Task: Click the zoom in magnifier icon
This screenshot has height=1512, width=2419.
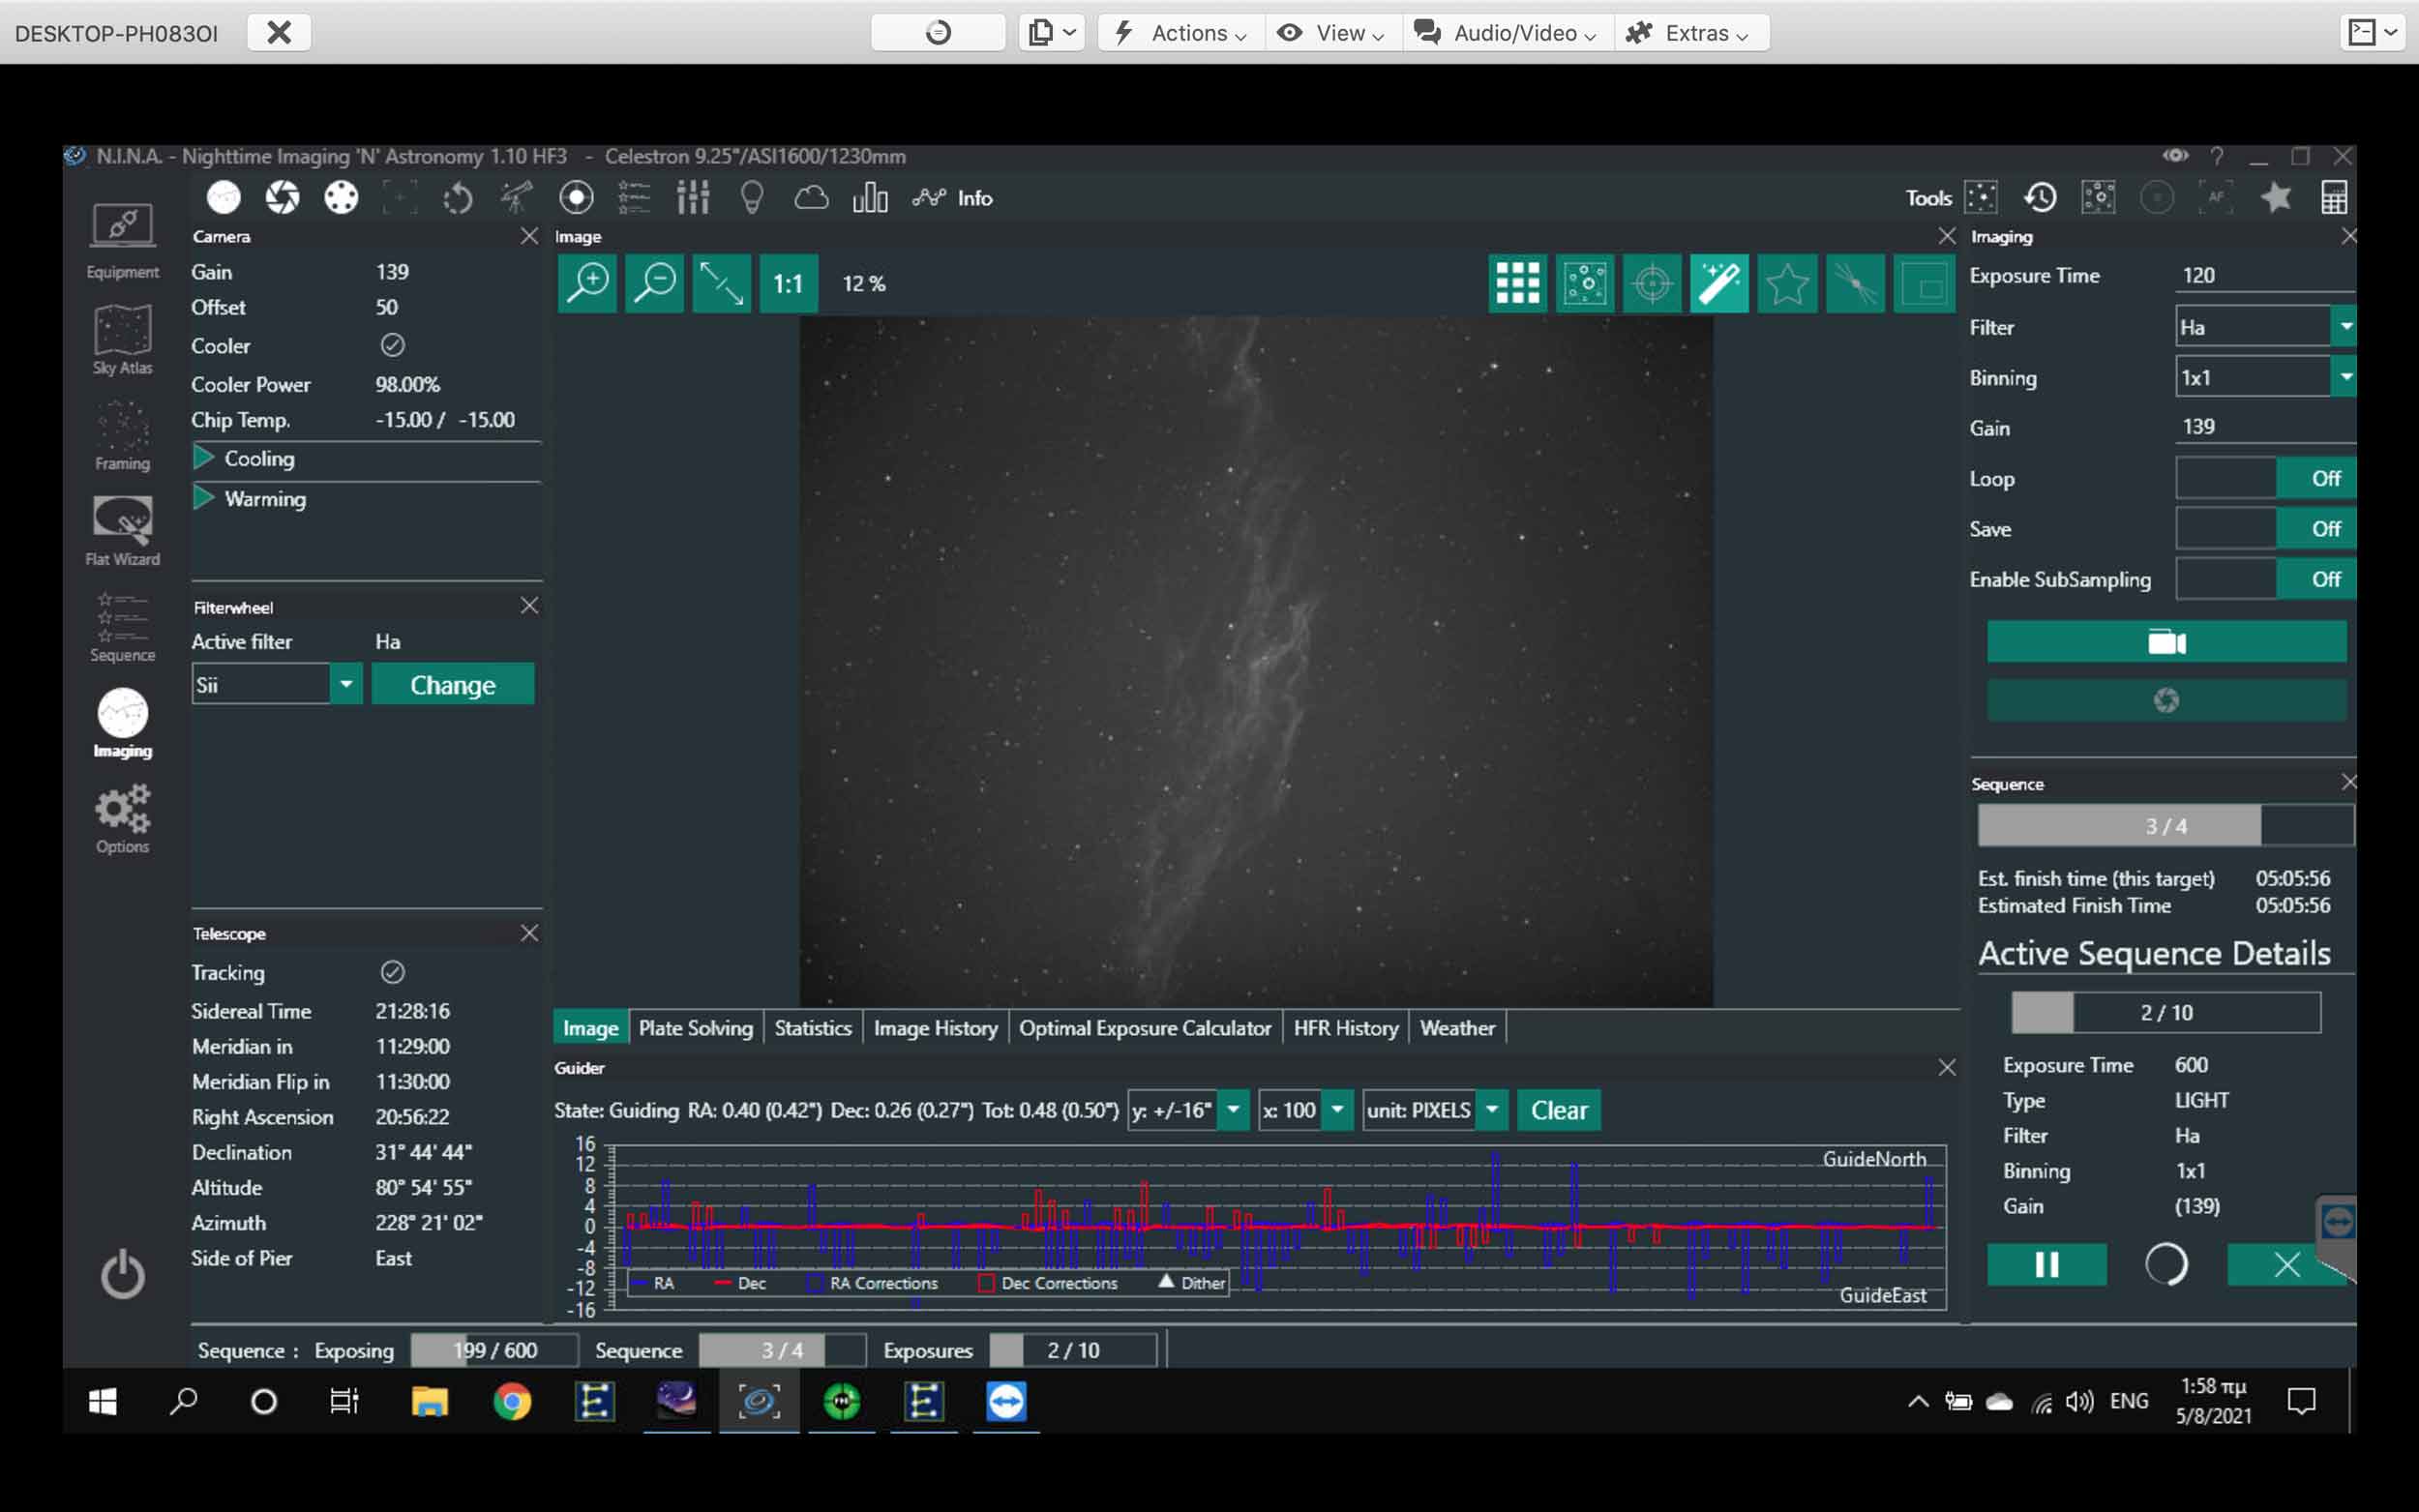Action: tap(587, 284)
